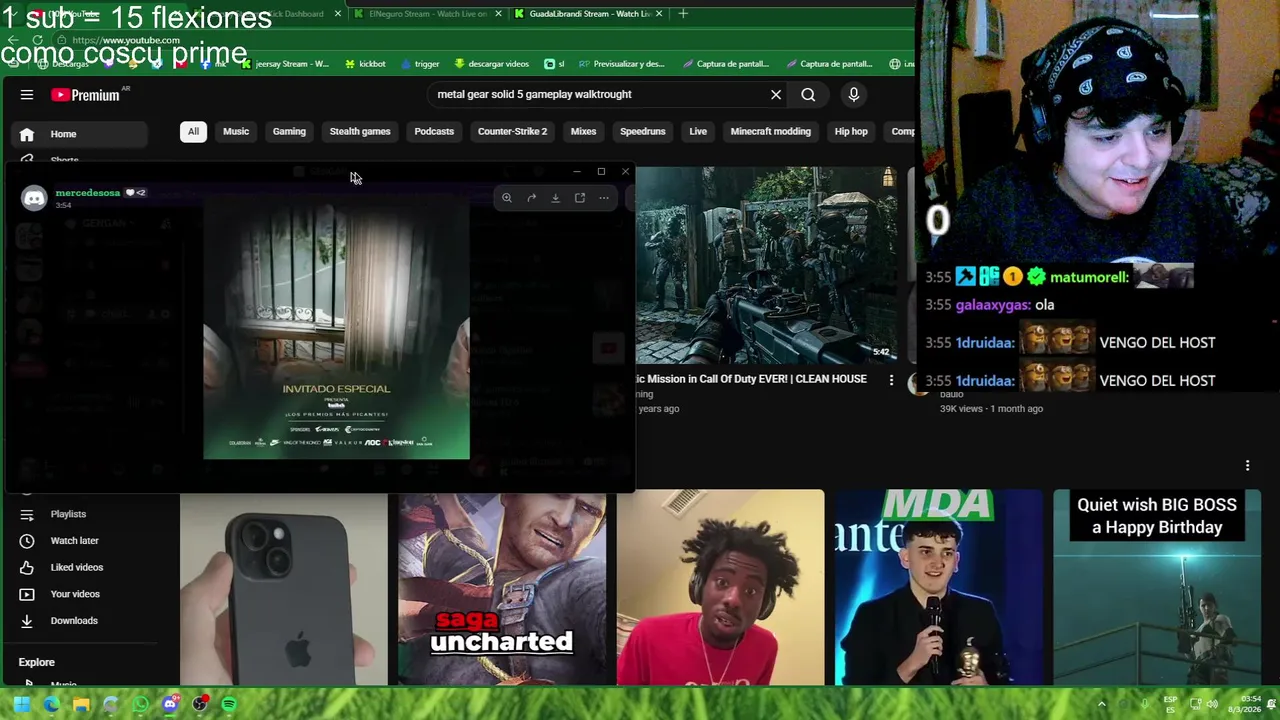Open Liked videos in YouTube sidebar
This screenshot has width=1280, height=720.
coord(77,567)
